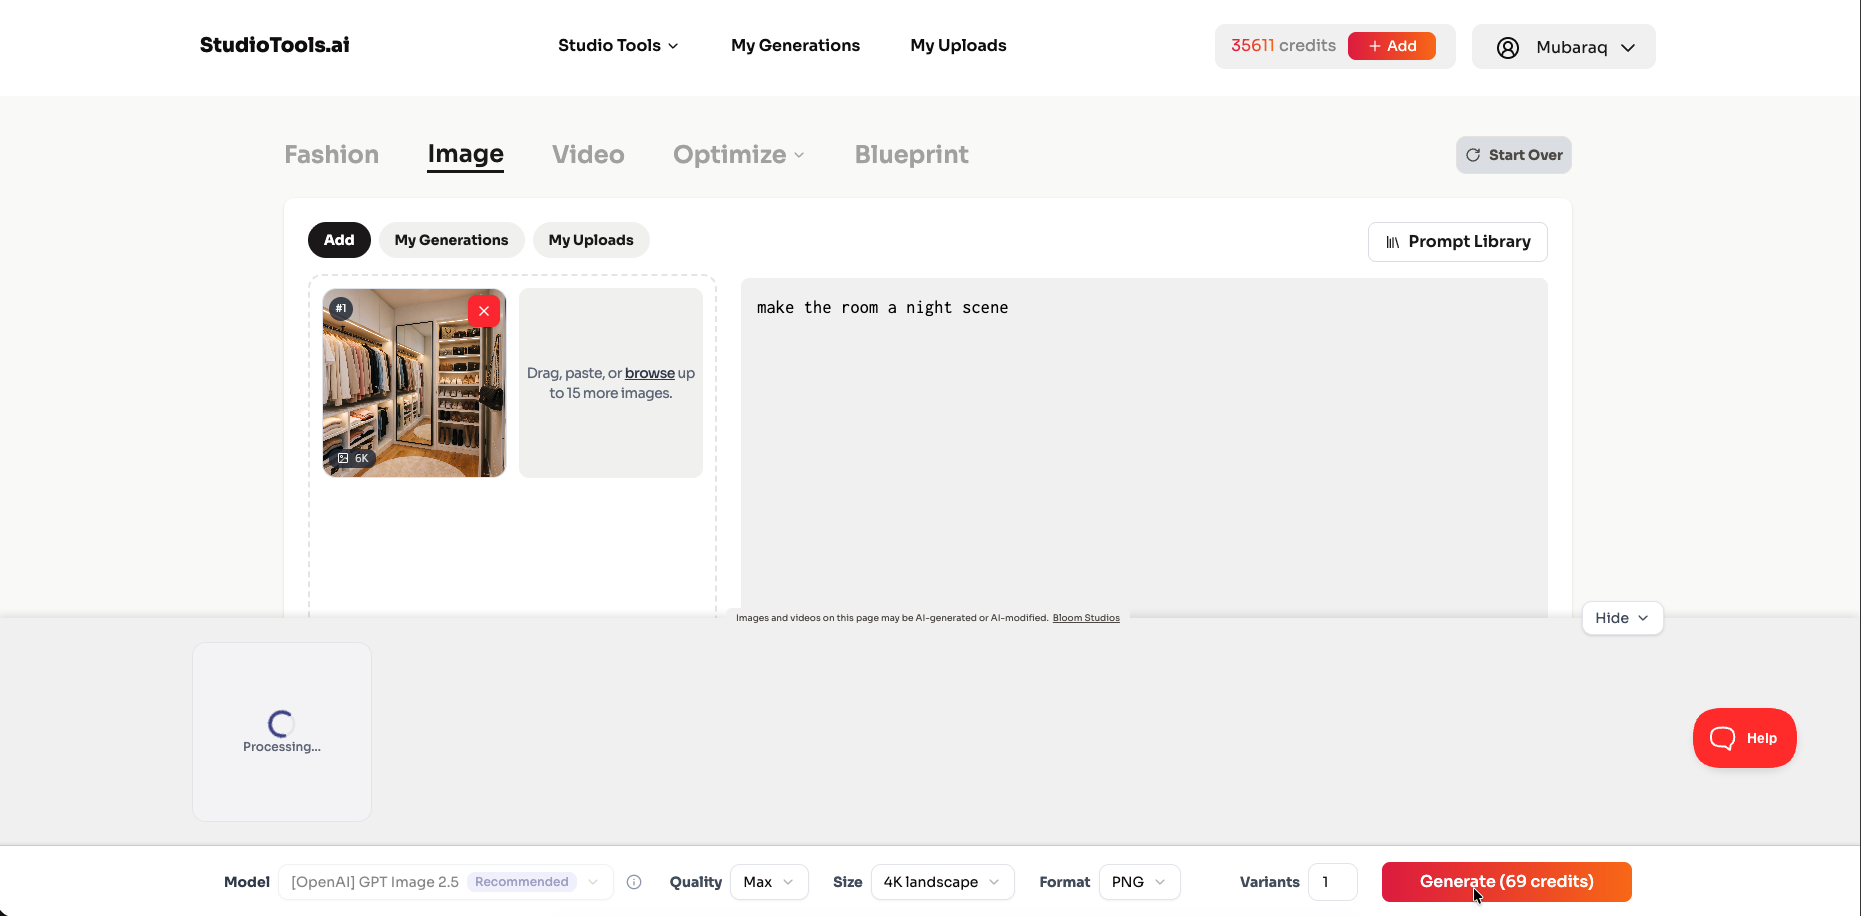The width and height of the screenshot is (1861, 916).
Task: Click the Add credits button
Action: [x=1391, y=46]
